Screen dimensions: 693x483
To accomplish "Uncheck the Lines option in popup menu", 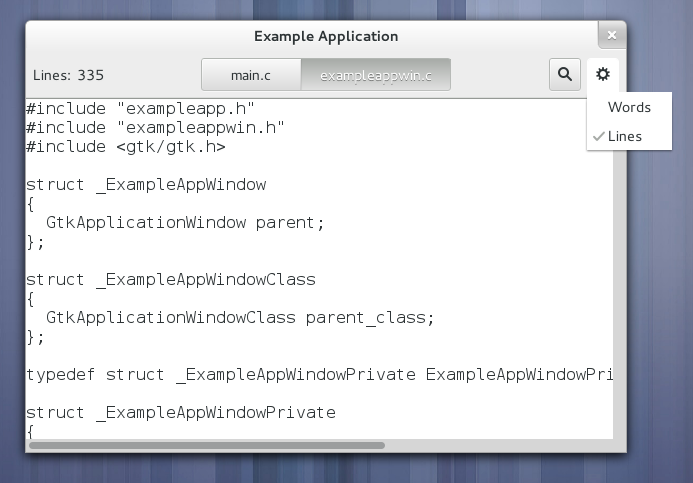I will pos(624,136).
